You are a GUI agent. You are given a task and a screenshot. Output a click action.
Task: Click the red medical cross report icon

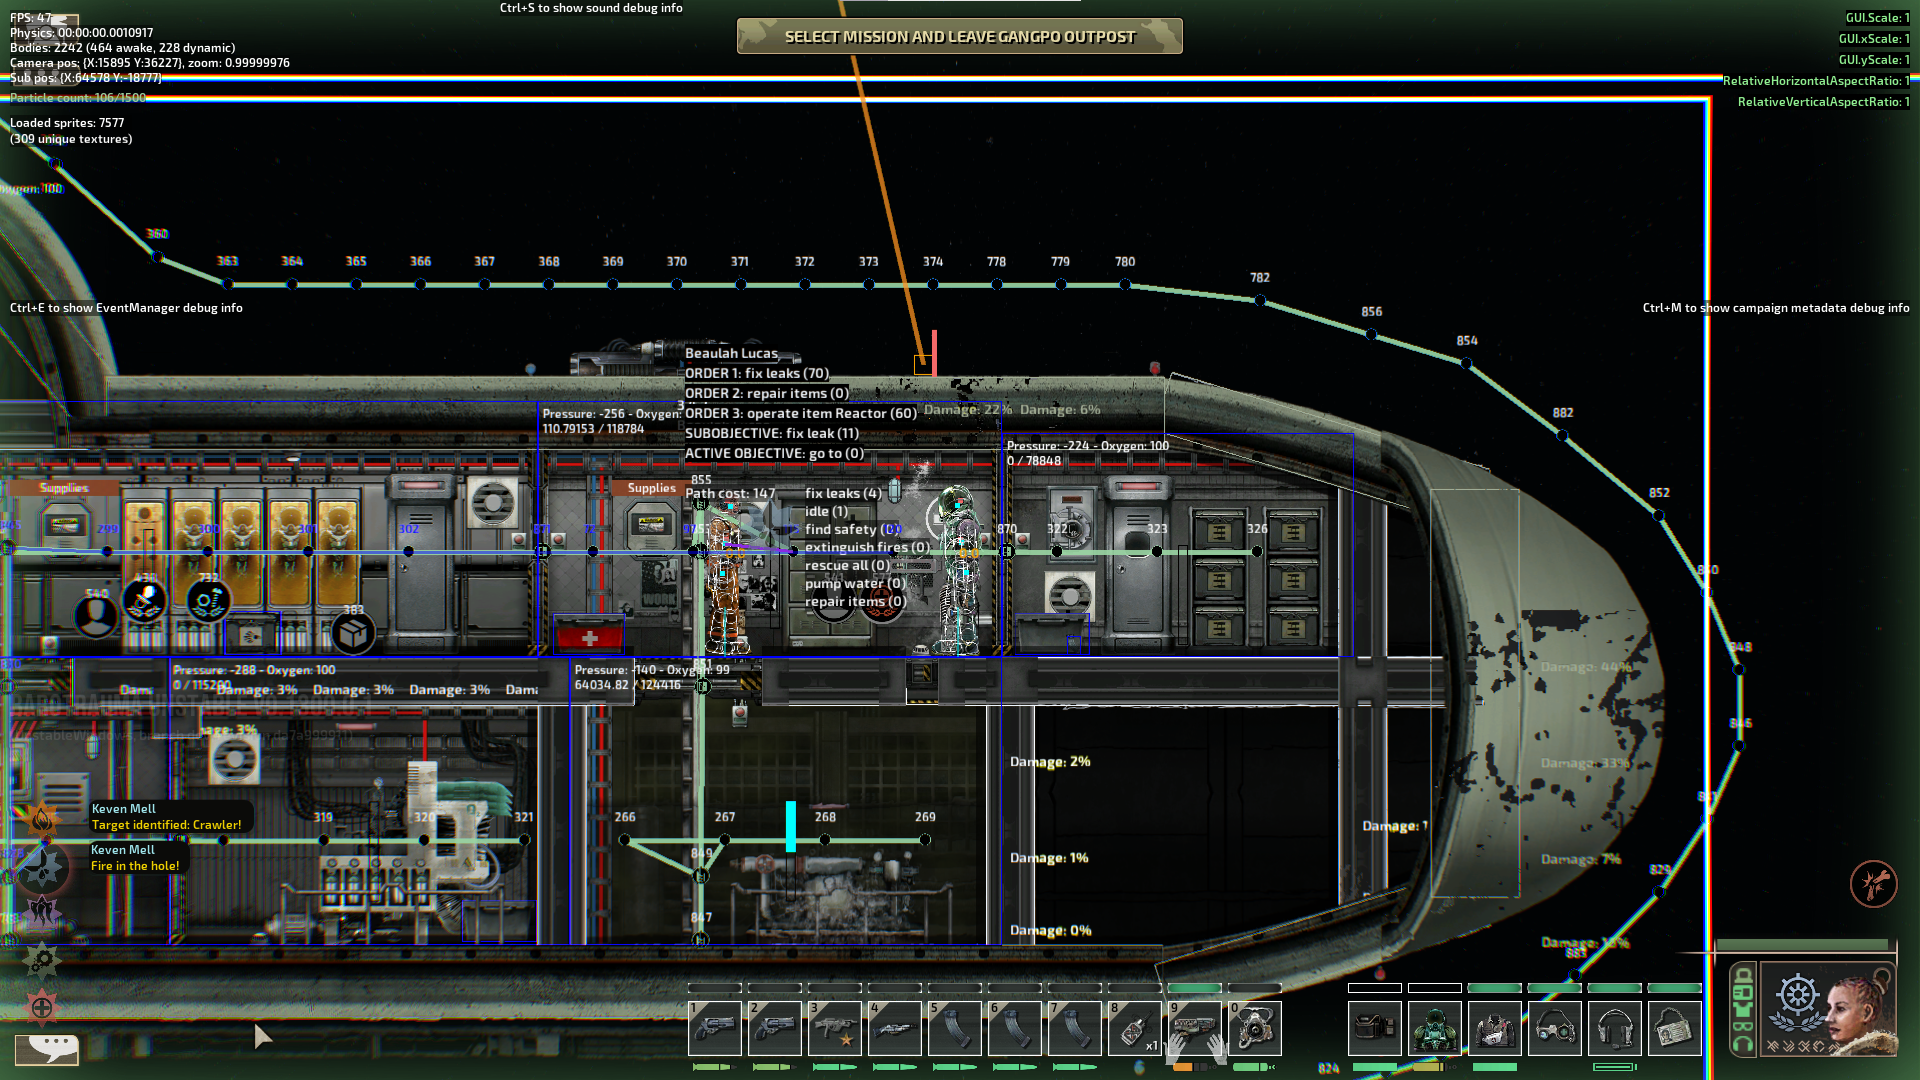coord(42,1007)
